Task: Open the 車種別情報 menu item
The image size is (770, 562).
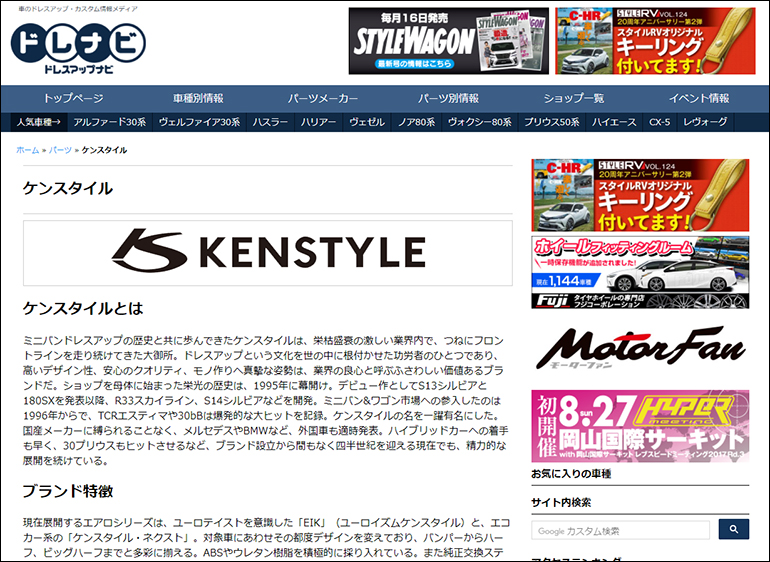Action: click(x=198, y=98)
